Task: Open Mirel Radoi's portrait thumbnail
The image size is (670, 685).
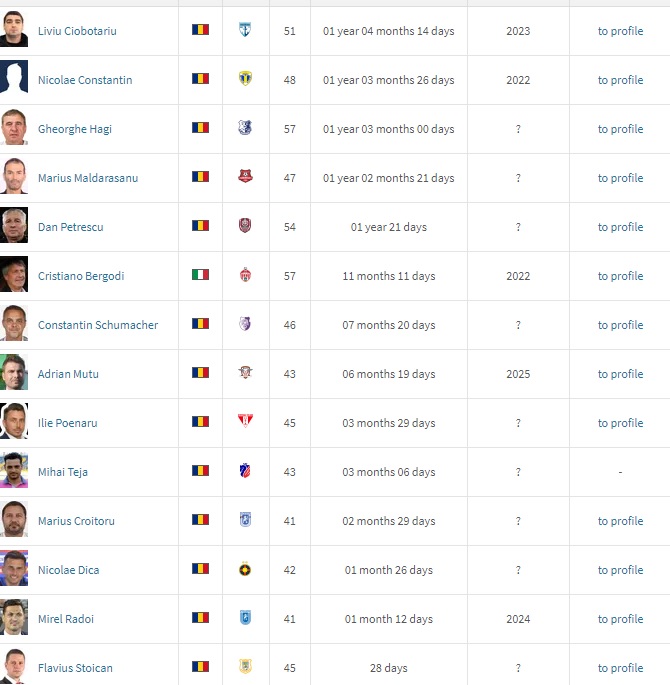Action: click(x=14, y=619)
